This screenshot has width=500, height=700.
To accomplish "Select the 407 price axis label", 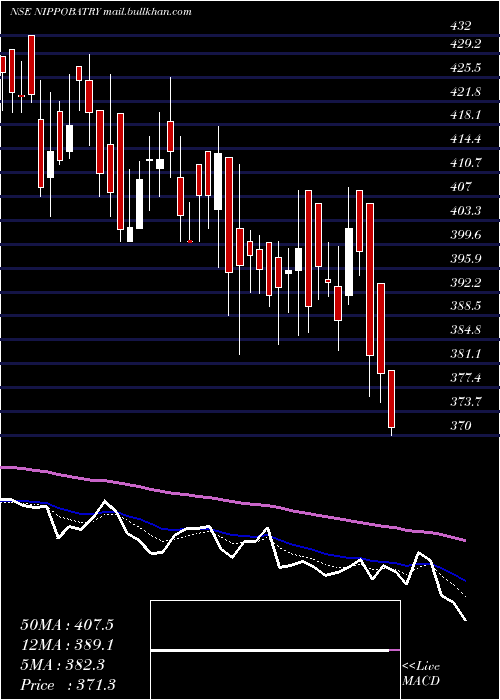I will tap(461, 187).
